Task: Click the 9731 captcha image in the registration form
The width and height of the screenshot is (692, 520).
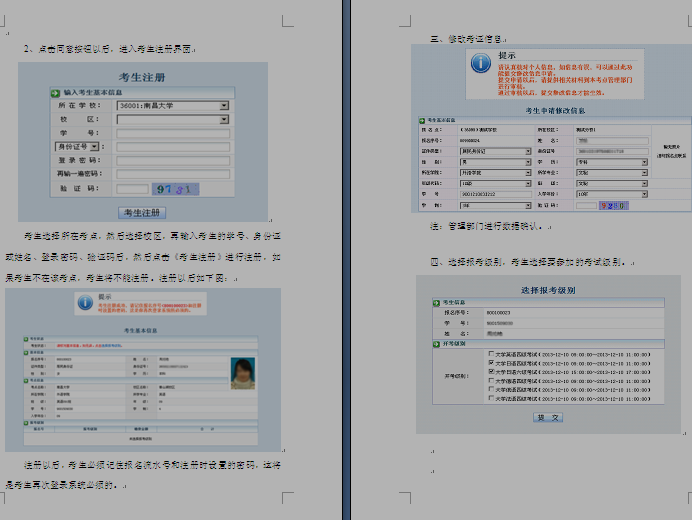Action: pos(174,189)
